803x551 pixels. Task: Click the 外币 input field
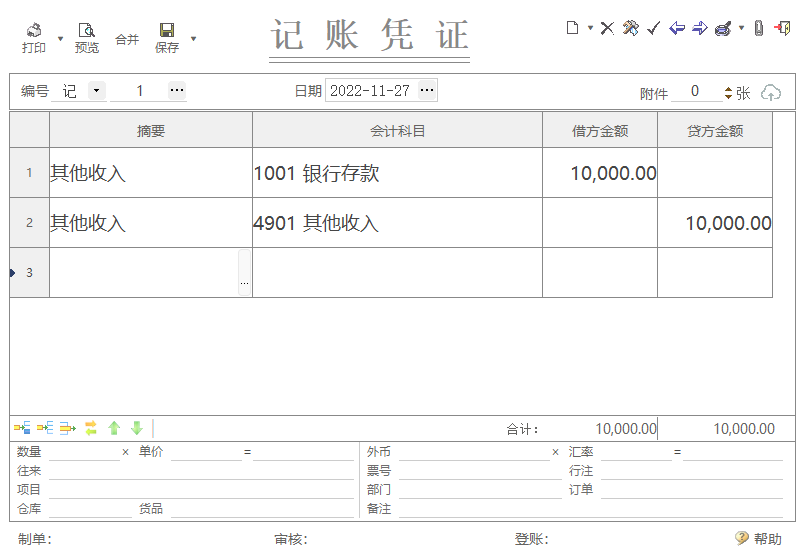474,452
